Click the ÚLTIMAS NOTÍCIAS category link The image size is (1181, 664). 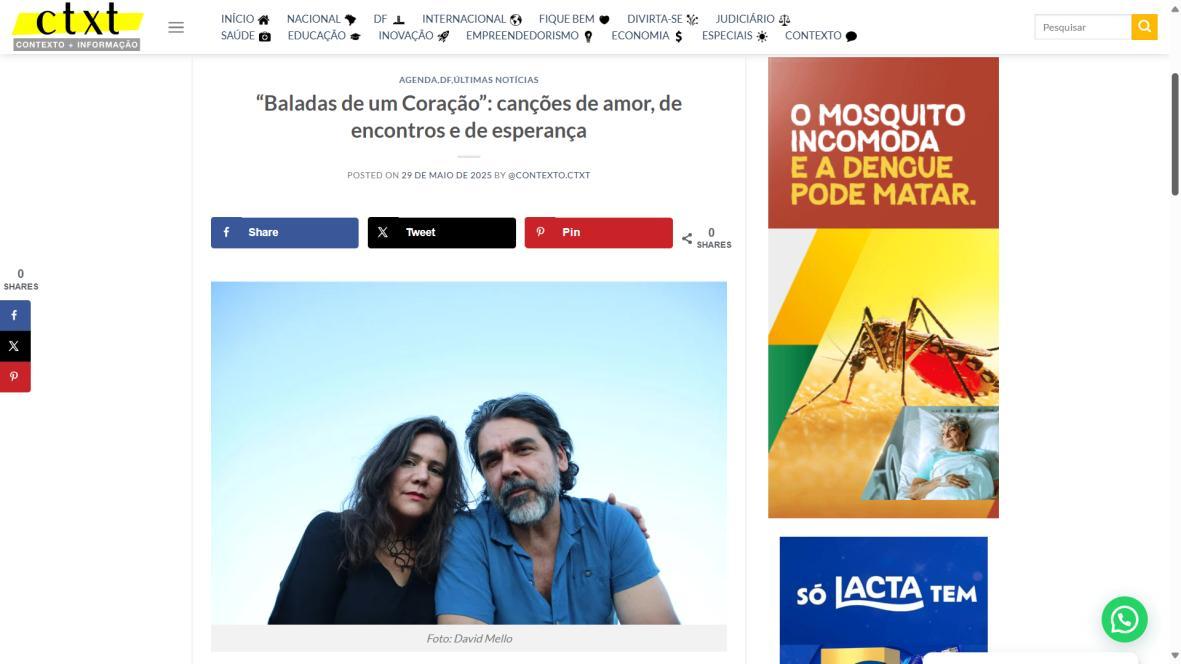click(496, 80)
